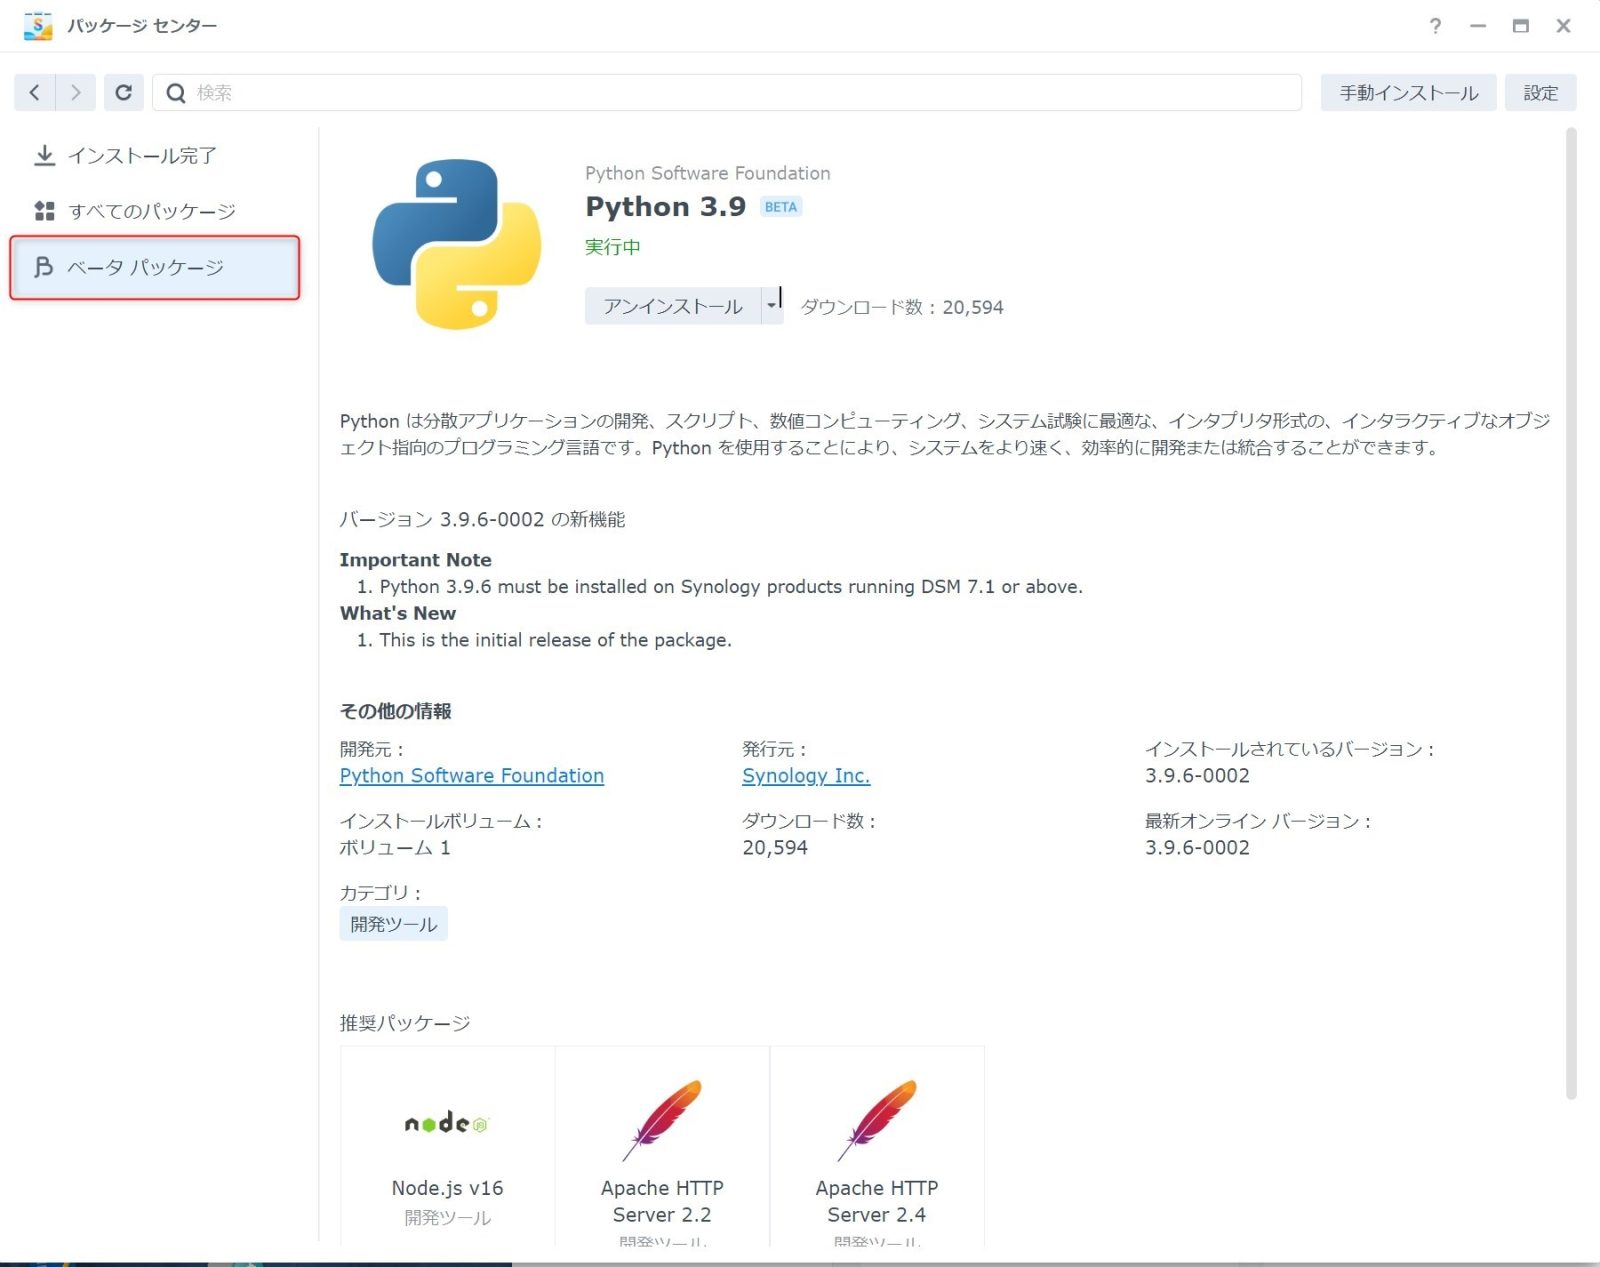Click the 開発ツール category tag
The height and width of the screenshot is (1267, 1600).
393,924
